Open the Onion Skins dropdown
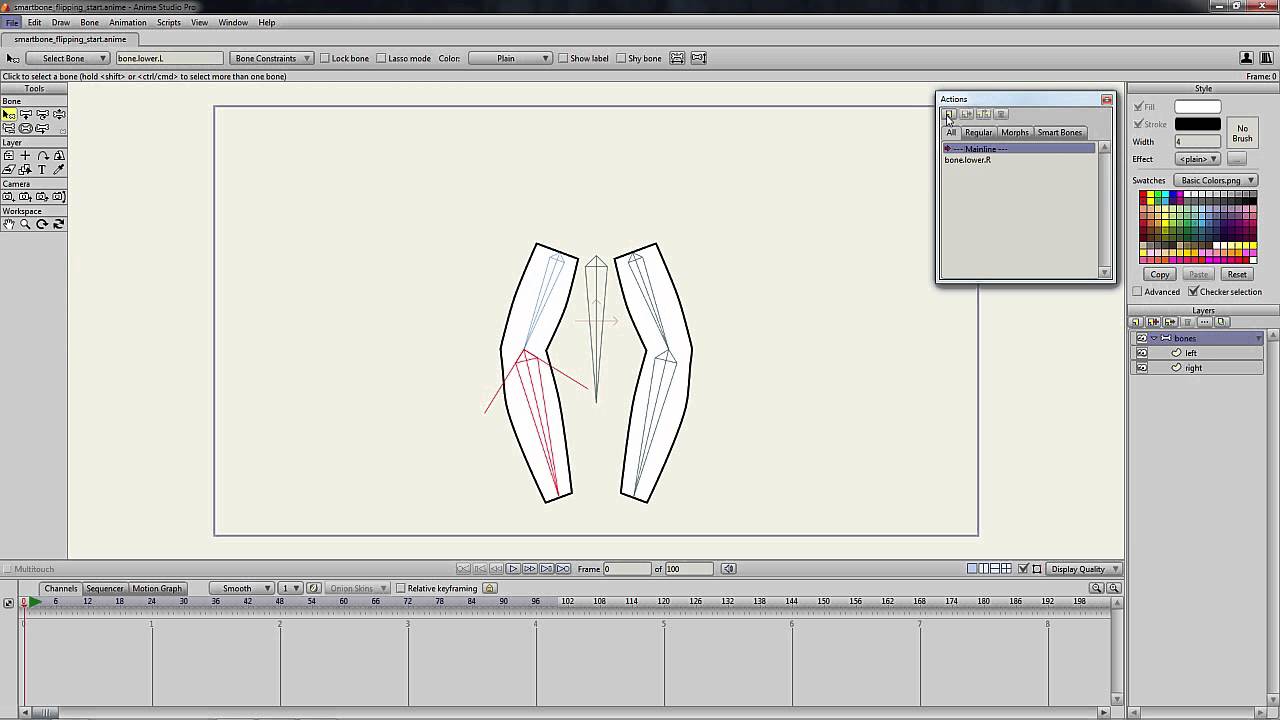The height and width of the screenshot is (720, 1280). tap(356, 588)
